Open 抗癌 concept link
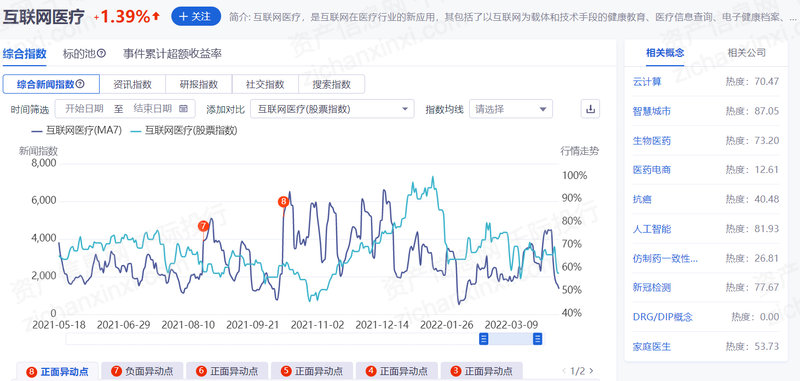 pyautogui.click(x=642, y=199)
